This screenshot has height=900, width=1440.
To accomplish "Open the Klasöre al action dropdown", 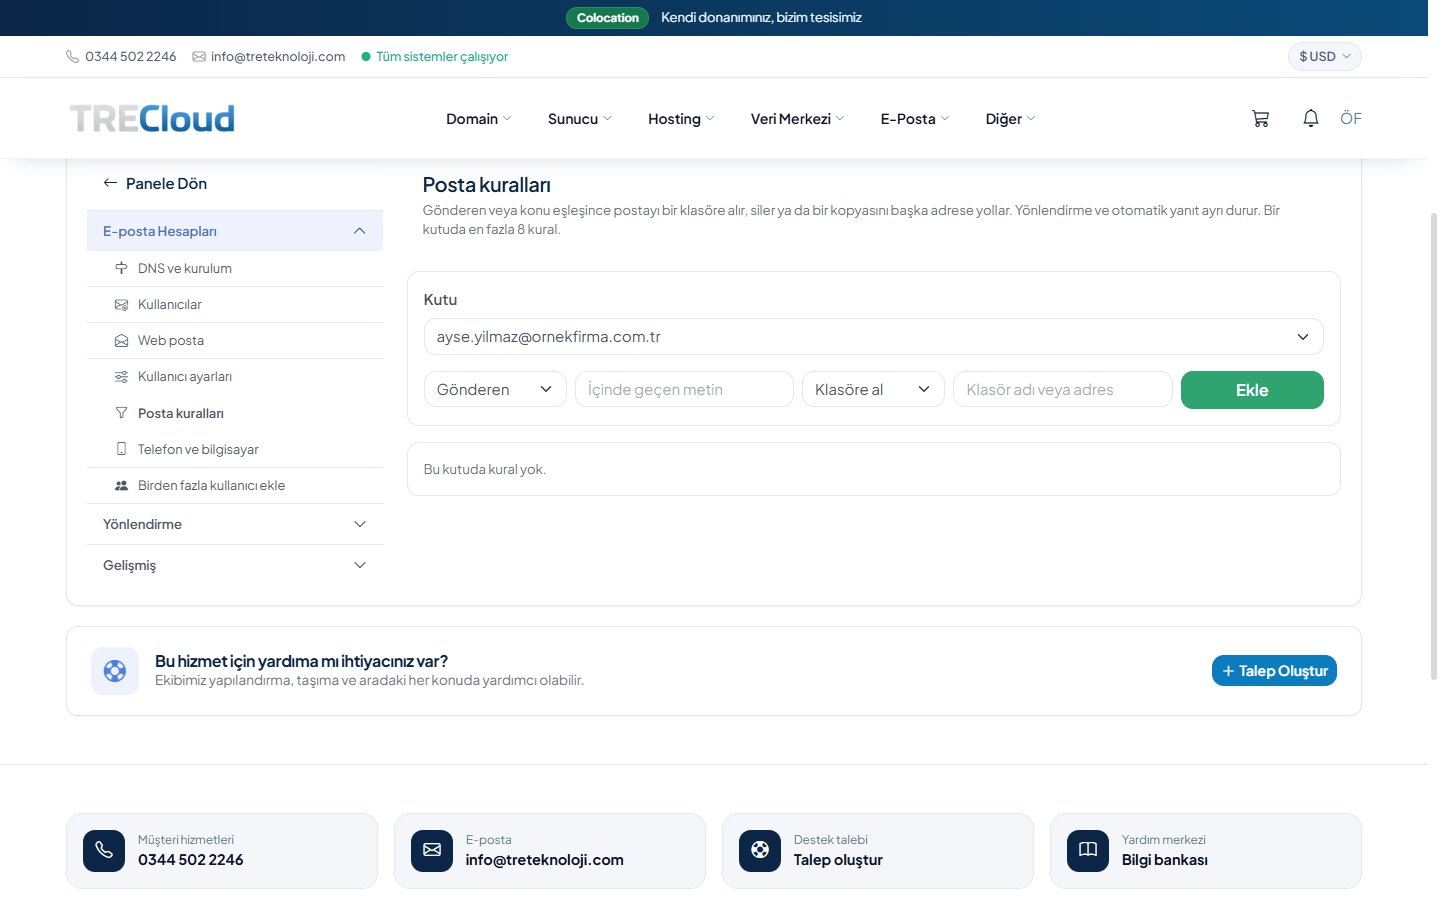I will click(873, 389).
